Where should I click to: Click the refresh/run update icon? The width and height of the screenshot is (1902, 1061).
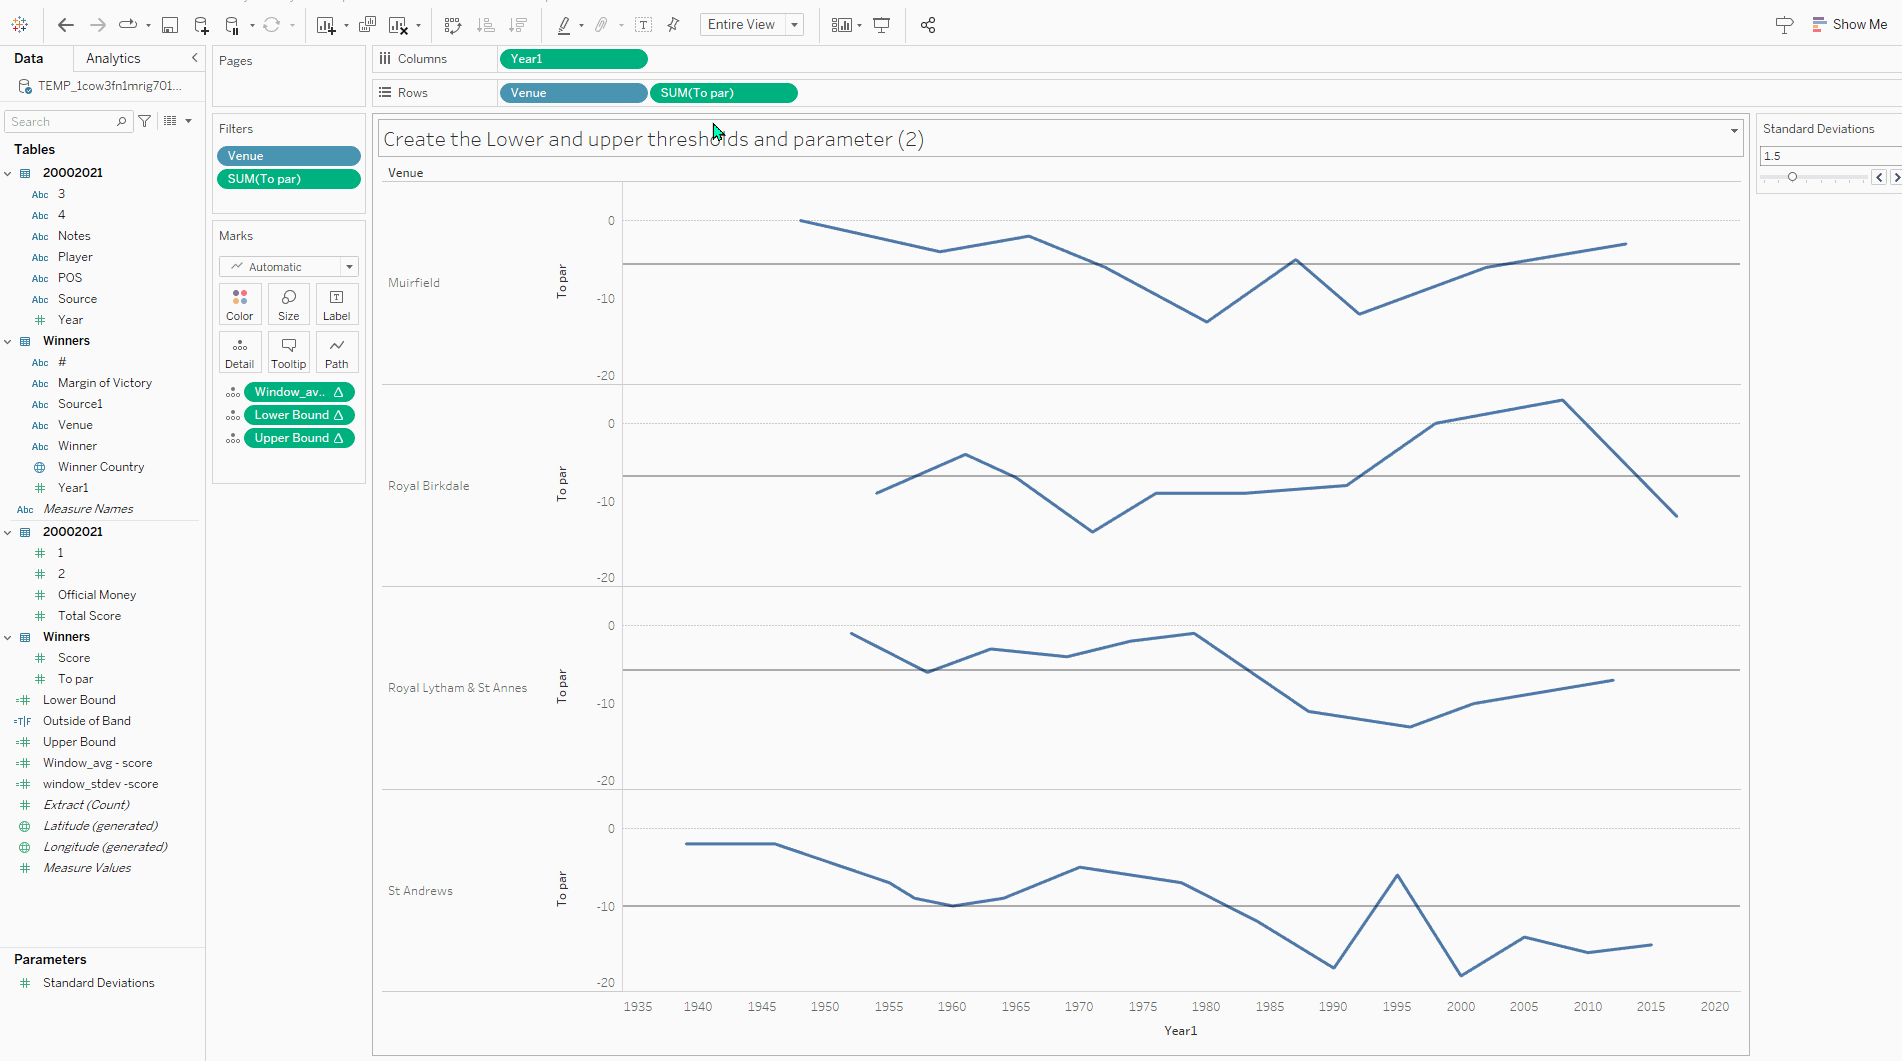(271, 25)
